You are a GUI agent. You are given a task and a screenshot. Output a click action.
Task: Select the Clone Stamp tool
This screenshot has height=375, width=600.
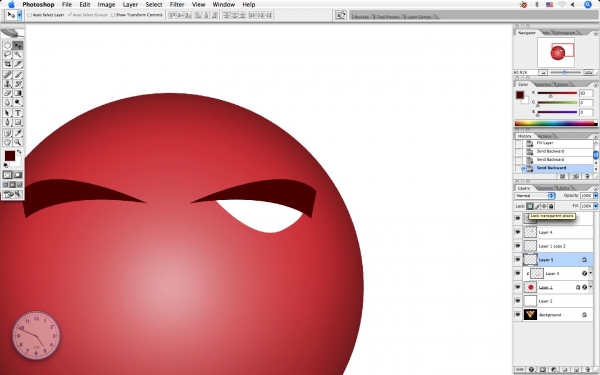[7, 84]
